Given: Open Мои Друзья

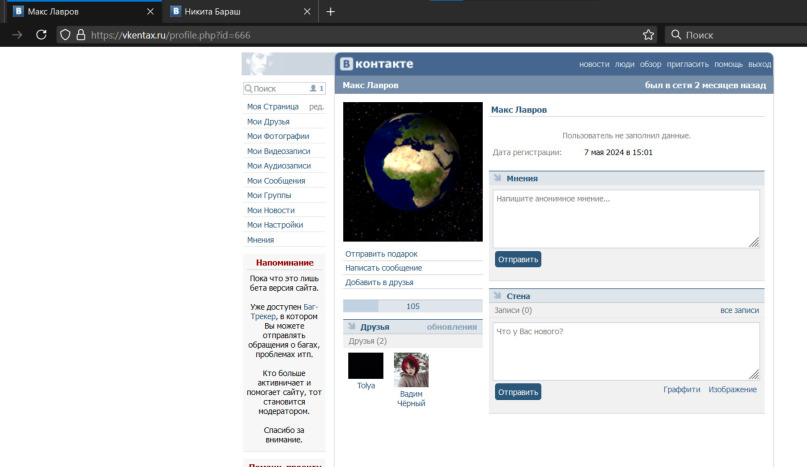Looking at the screenshot, I should pos(268,122).
